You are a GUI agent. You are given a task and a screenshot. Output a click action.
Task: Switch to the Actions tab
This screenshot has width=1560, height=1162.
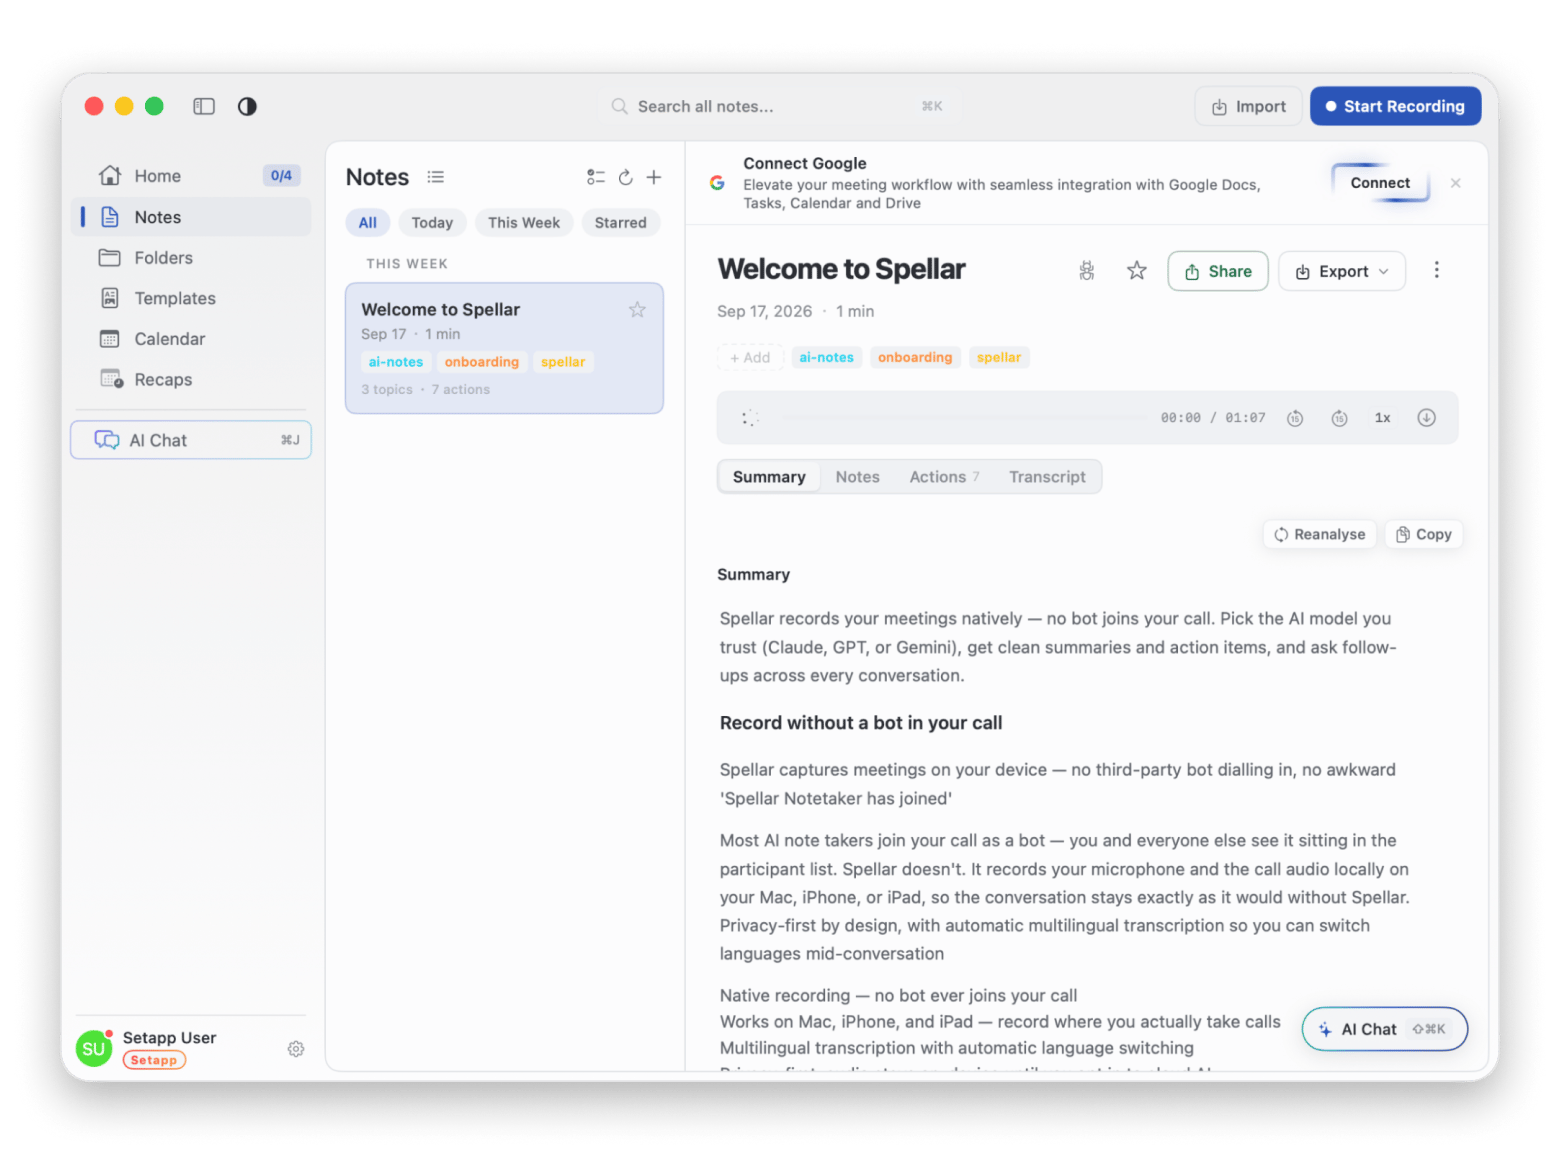[x=944, y=477]
